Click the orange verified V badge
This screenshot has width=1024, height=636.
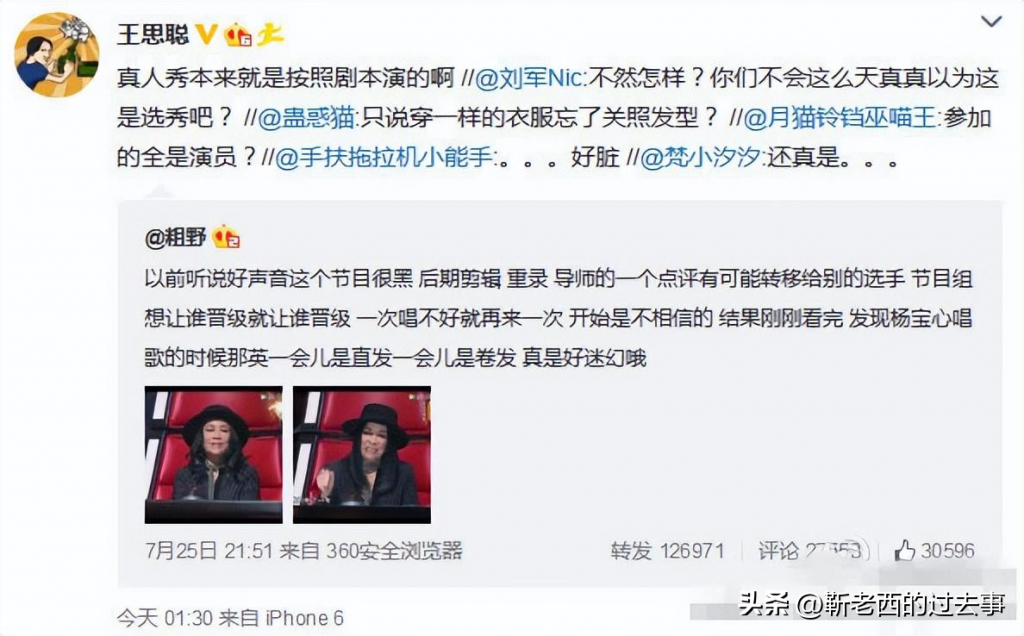pos(207,33)
